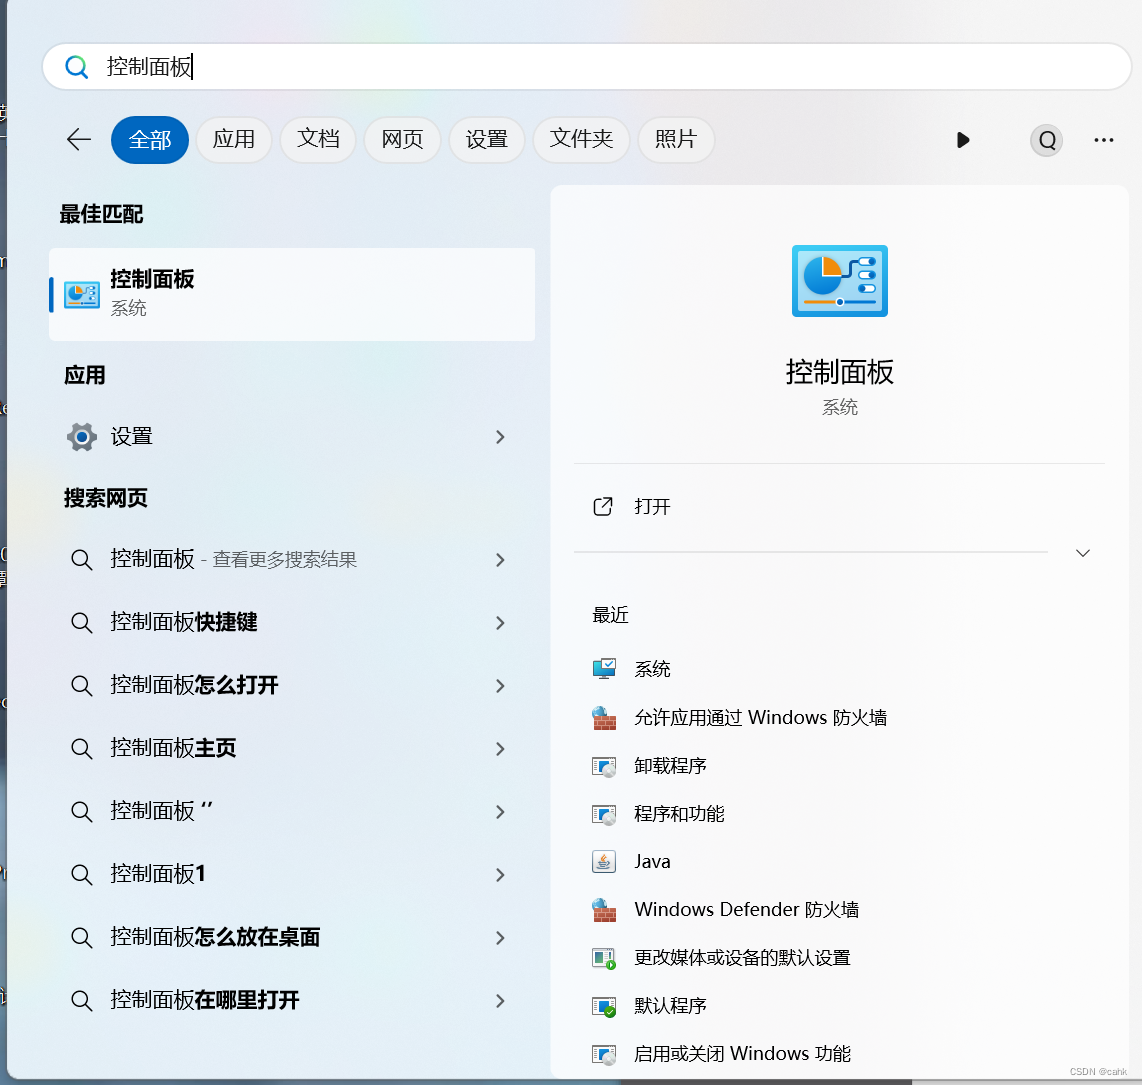Click the back arrow icon
This screenshot has height=1085, width=1142.
tap(79, 139)
